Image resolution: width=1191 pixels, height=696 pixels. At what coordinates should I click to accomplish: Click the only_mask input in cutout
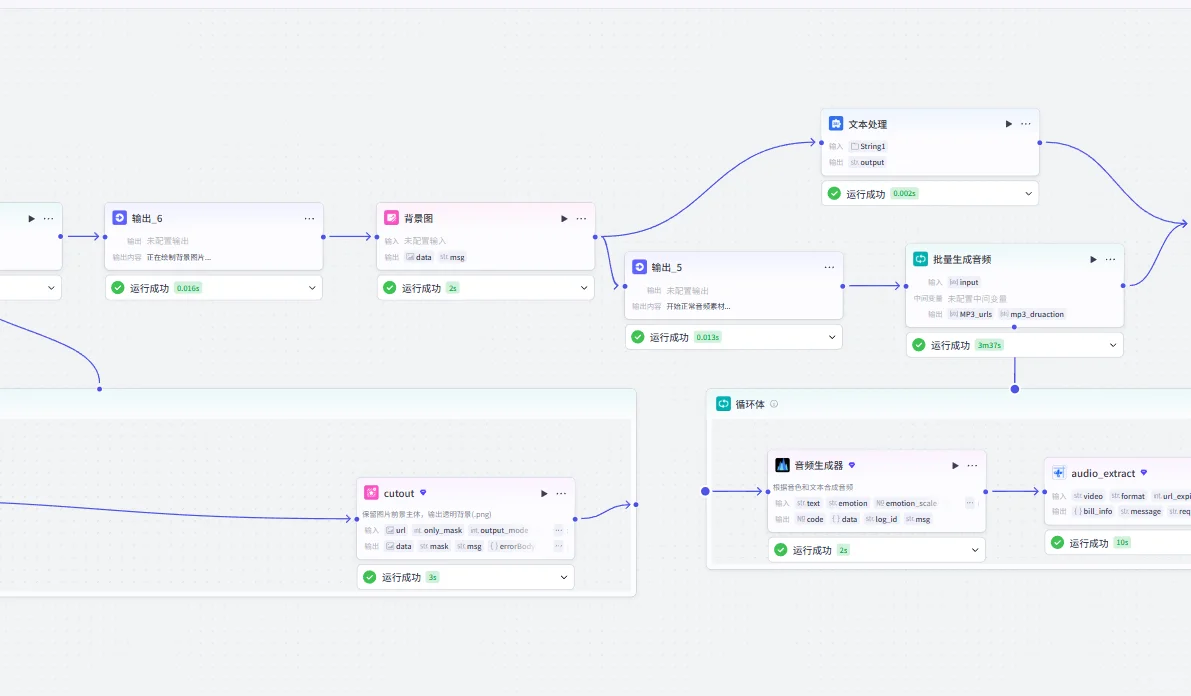(438, 530)
